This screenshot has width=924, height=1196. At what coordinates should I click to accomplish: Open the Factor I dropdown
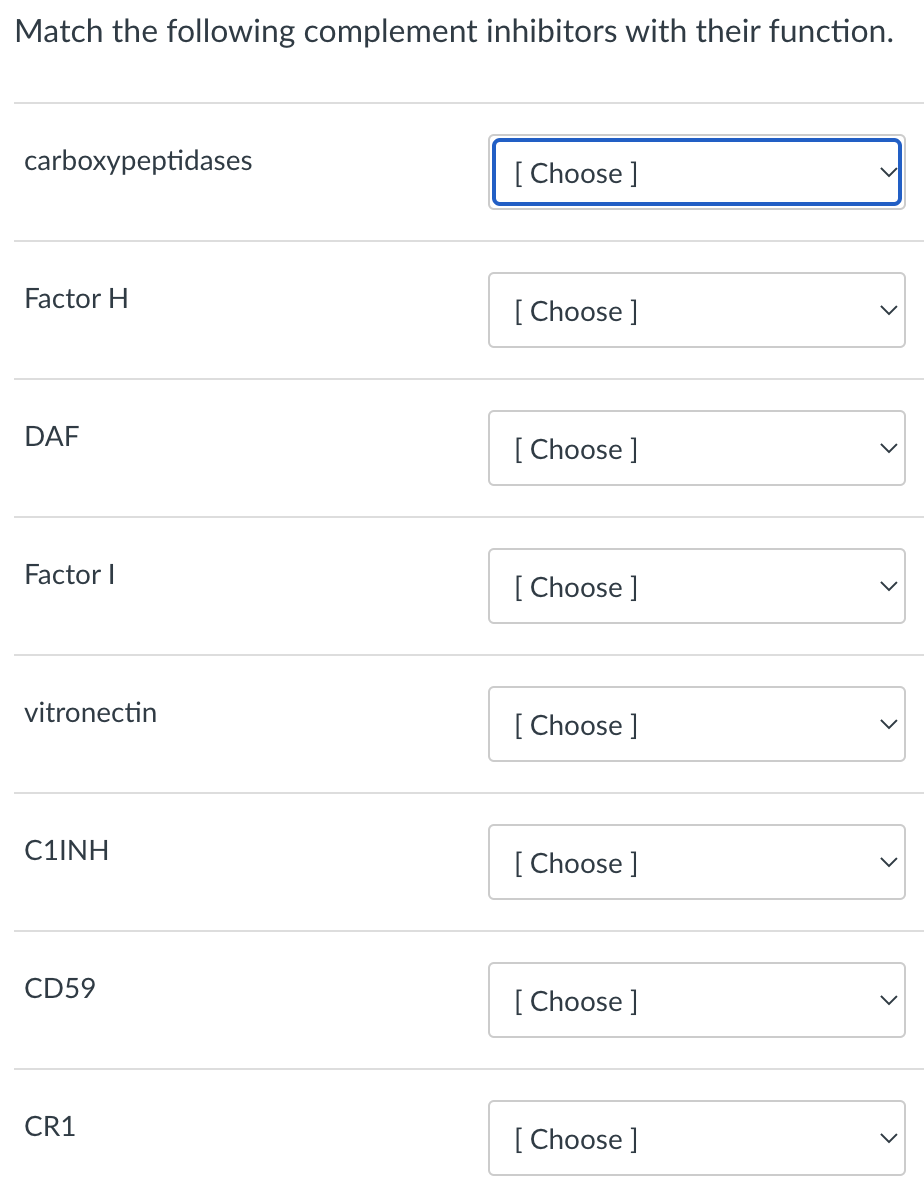point(697,586)
